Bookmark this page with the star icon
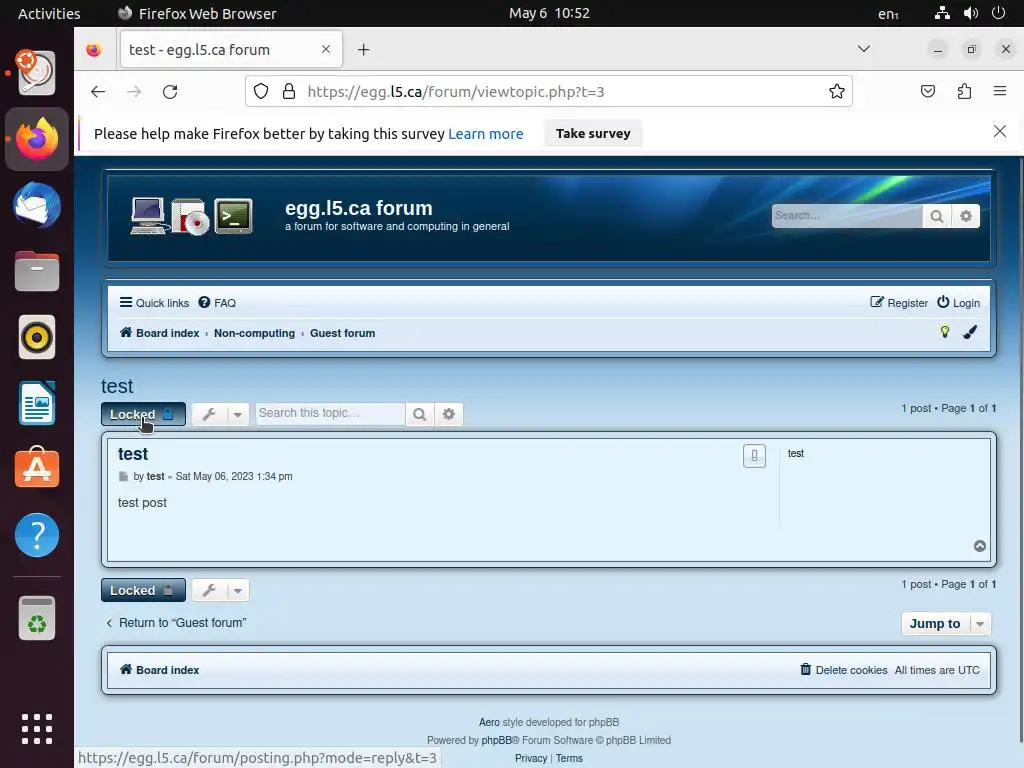1024x768 pixels. pyautogui.click(x=837, y=91)
